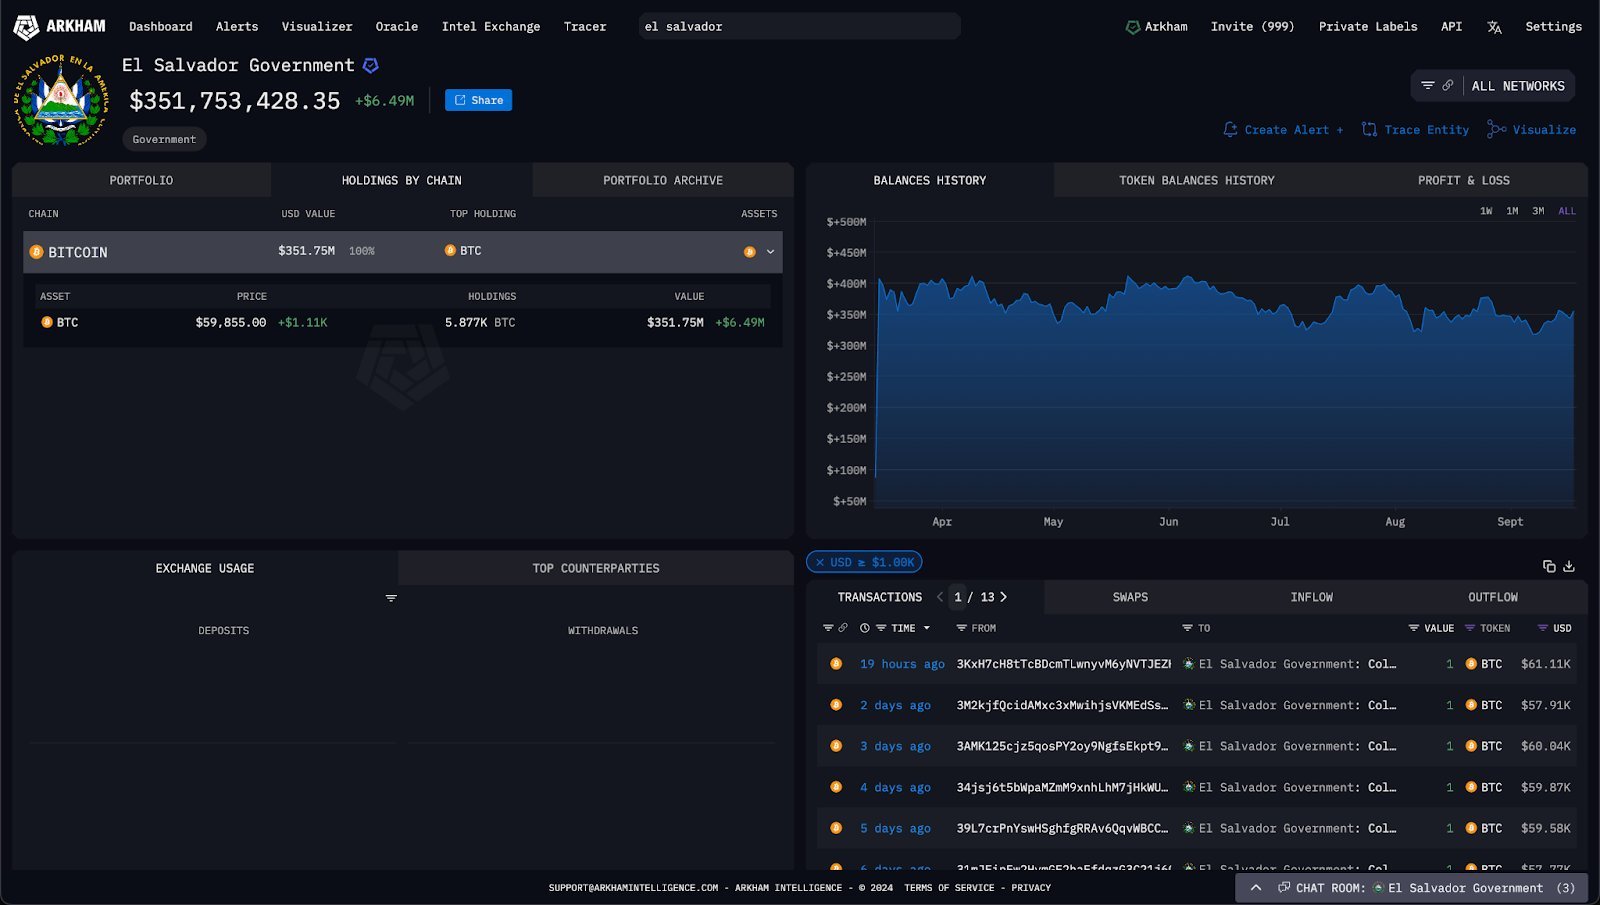Copy transaction data with the copy icon
Viewport: 1600px width, 905px height.
[x=1547, y=566]
